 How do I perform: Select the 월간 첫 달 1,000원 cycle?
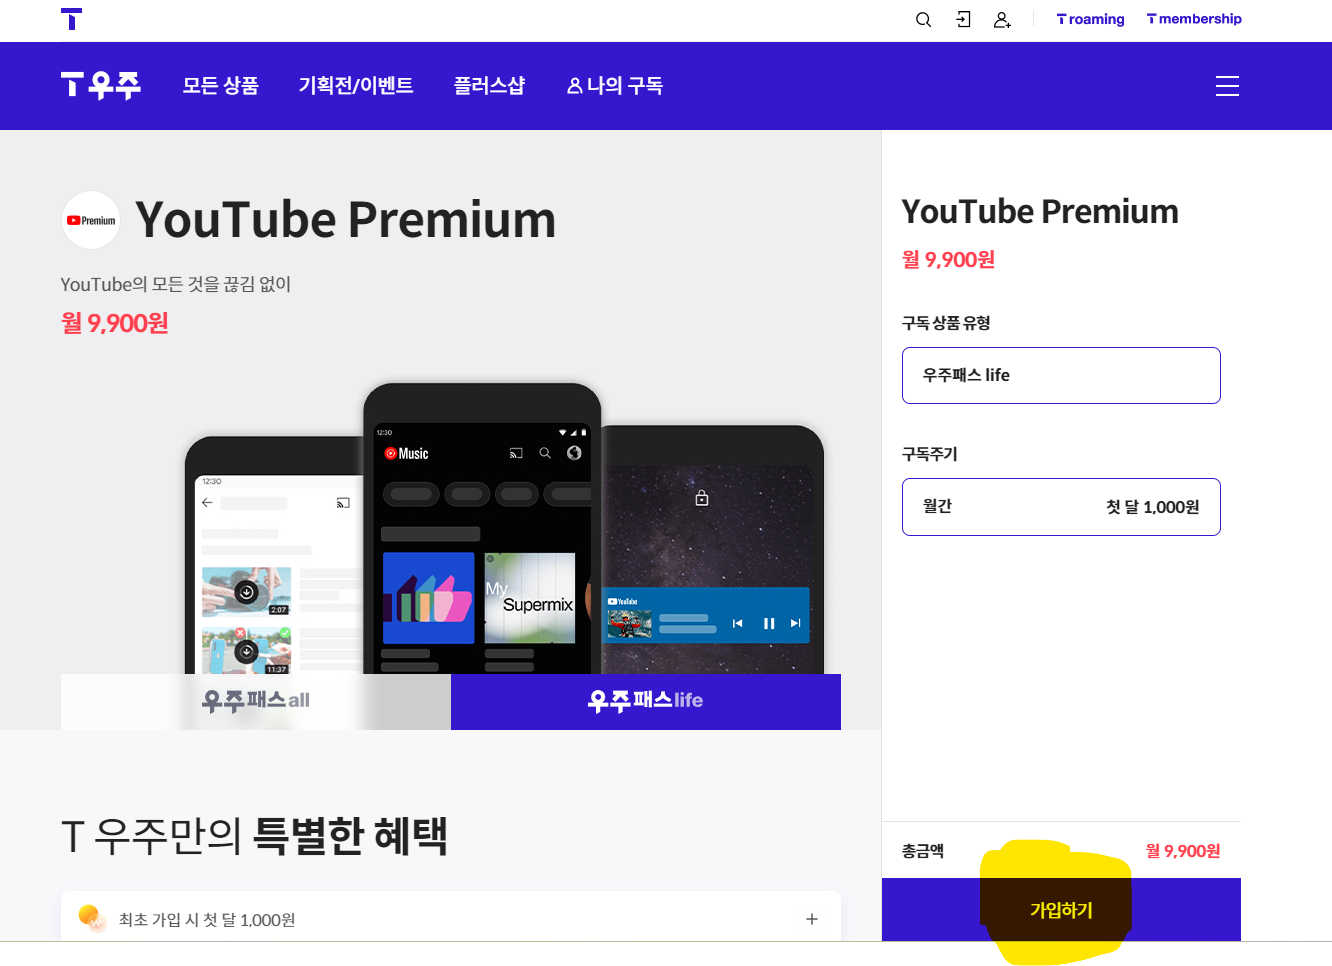coord(1061,507)
